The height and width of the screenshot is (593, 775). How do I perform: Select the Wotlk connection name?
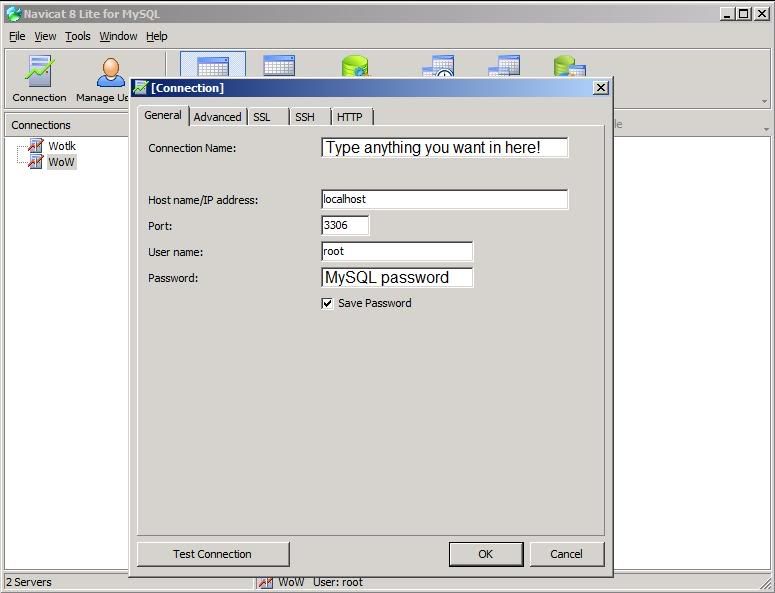coord(62,146)
